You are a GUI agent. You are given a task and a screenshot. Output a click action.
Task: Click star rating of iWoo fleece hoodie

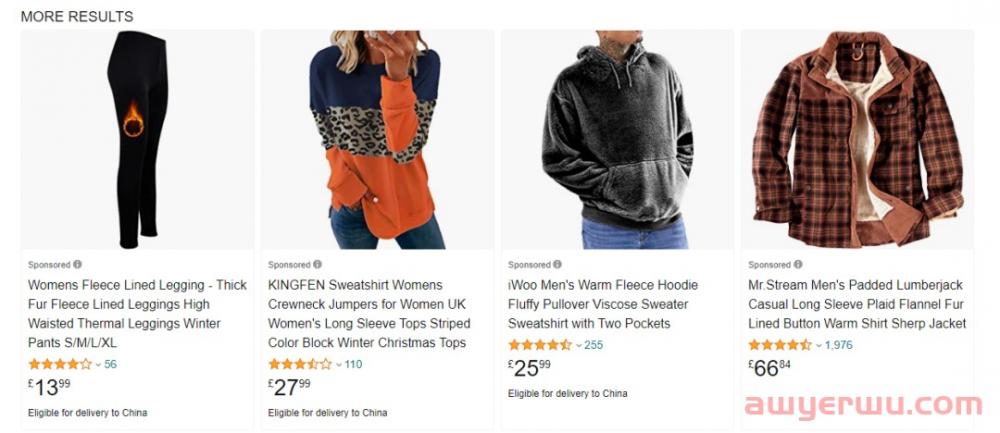(x=540, y=345)
